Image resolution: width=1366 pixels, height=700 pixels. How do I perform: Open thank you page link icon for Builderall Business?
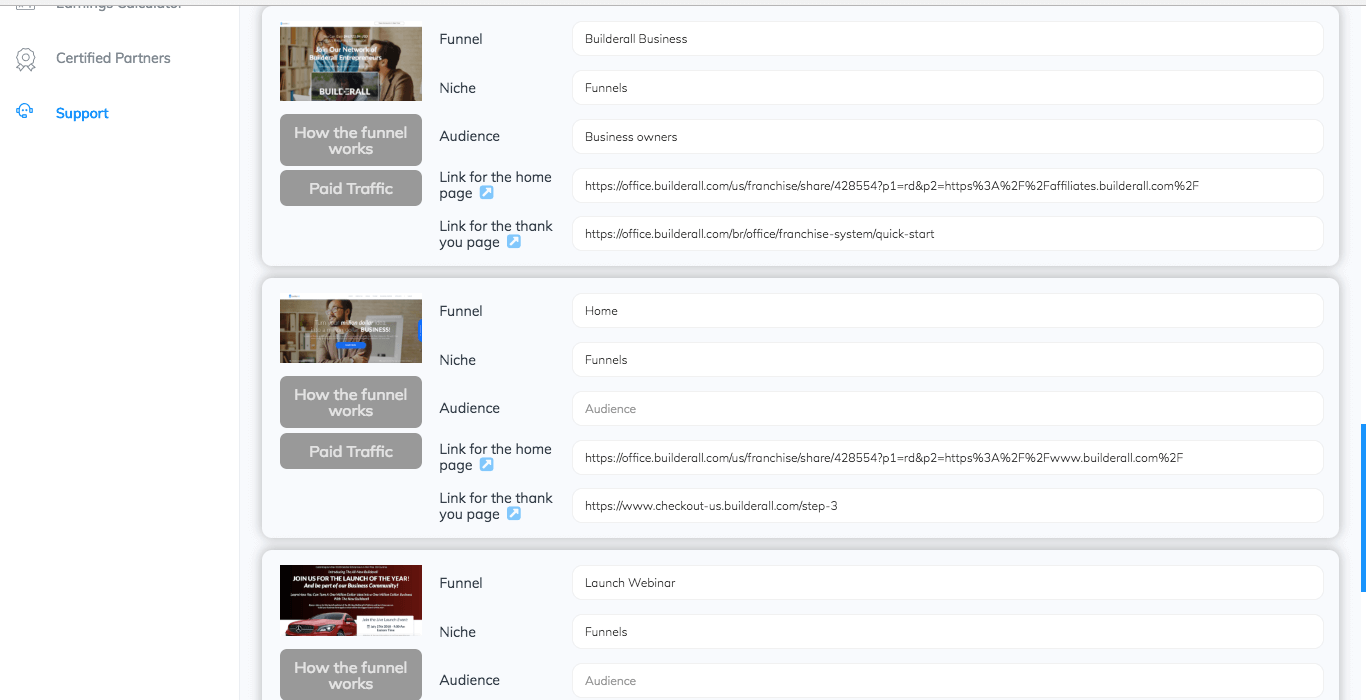pos(514,242)
